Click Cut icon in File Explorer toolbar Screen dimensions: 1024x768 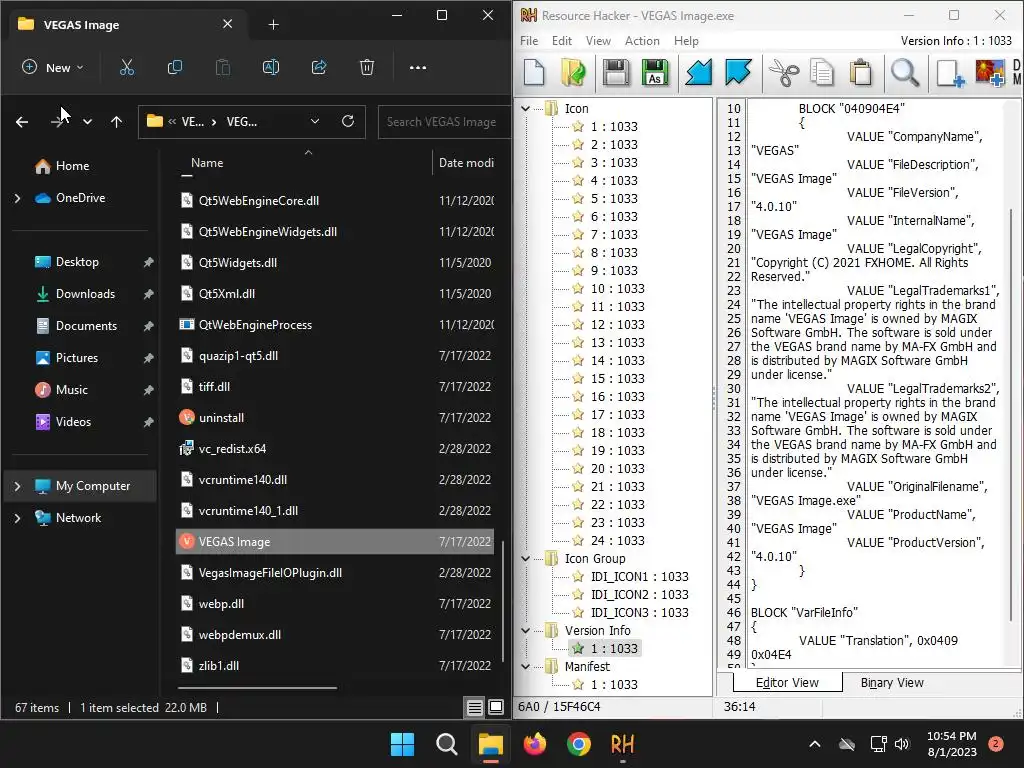coord(127,67)
